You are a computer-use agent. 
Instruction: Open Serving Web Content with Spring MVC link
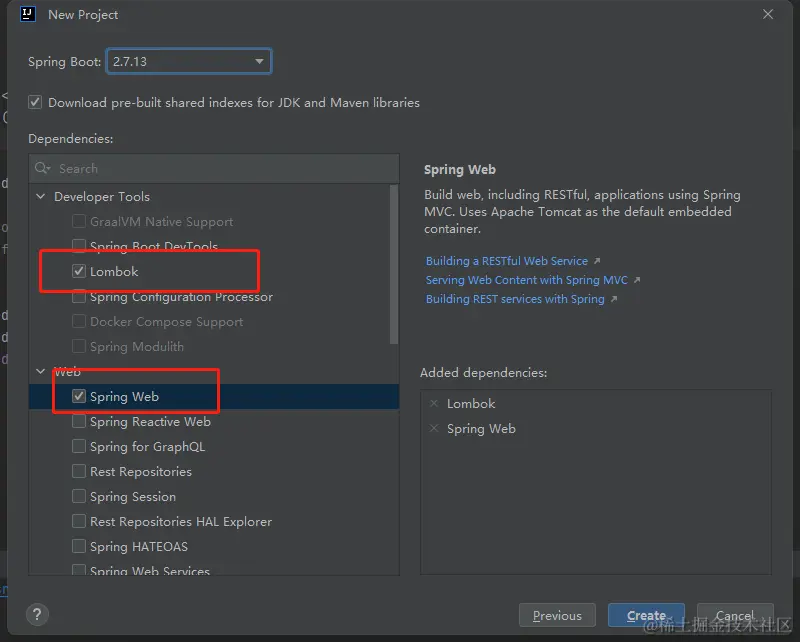(527, 280)
